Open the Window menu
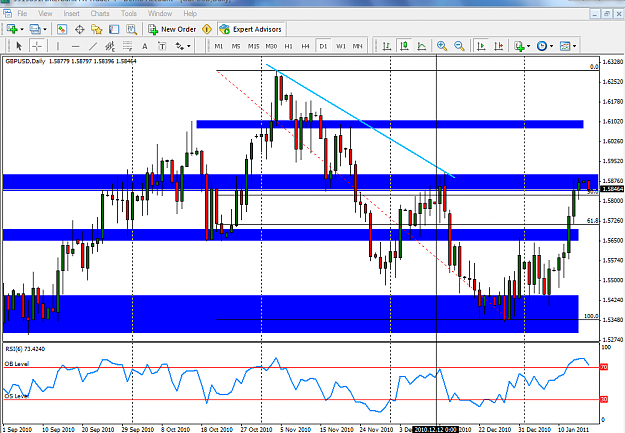 [x=160, y=14]
